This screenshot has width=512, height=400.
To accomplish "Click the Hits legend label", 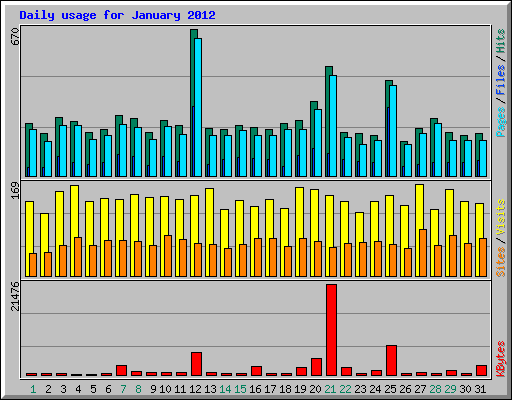I will pyautogui.click(x=501, y=41).
